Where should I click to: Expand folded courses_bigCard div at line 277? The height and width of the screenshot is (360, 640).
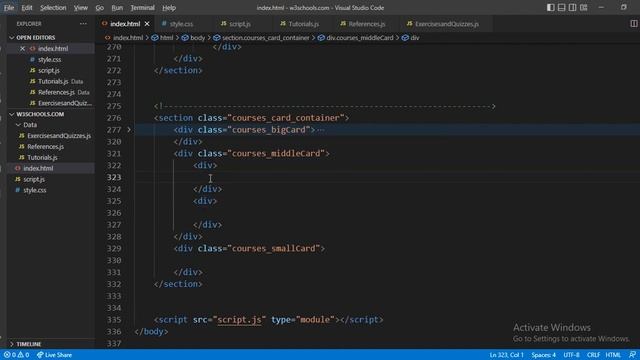tap(129, 129)
